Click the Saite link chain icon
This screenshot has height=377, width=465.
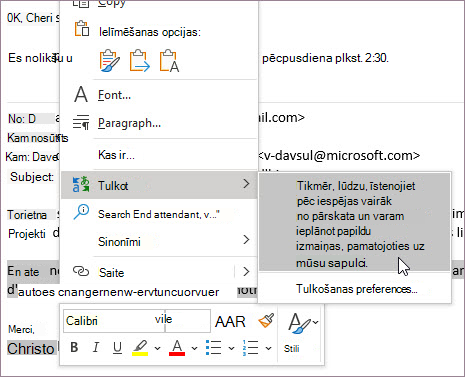pyautogui.click(x=81, y=272)
